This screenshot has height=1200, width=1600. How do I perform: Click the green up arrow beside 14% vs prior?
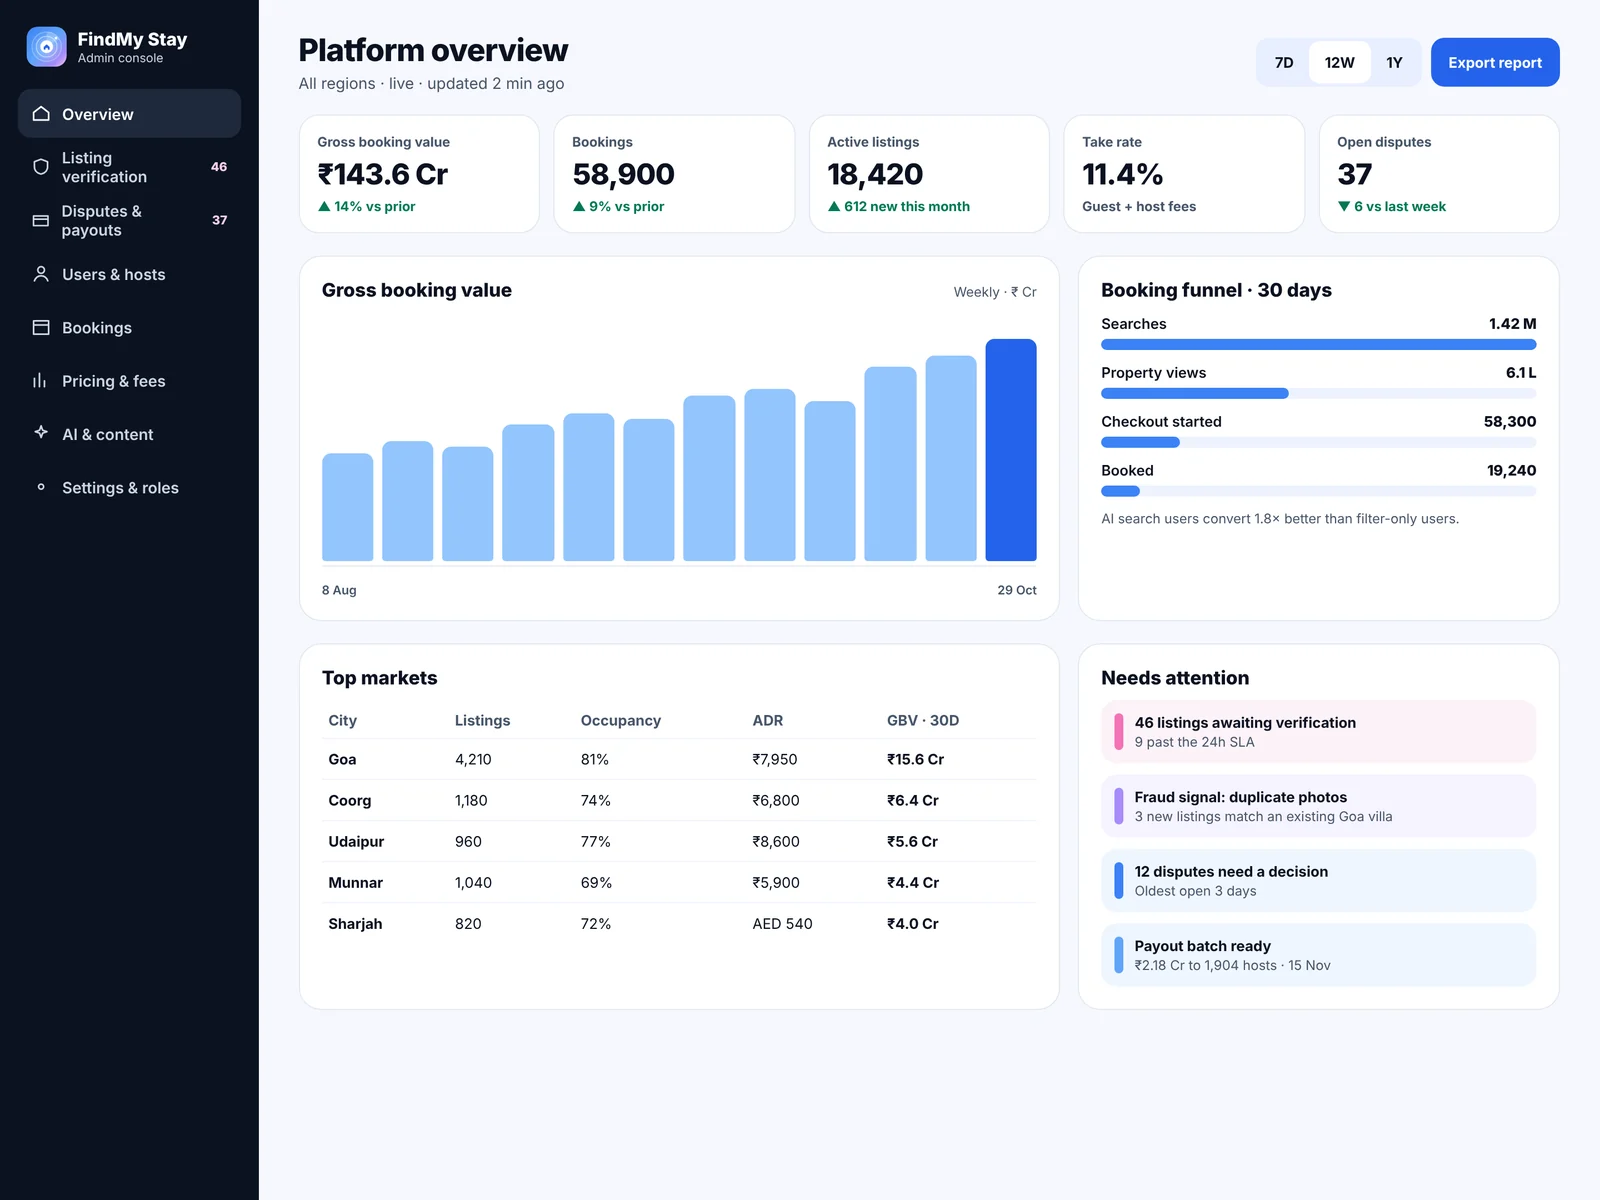(324, 206)
